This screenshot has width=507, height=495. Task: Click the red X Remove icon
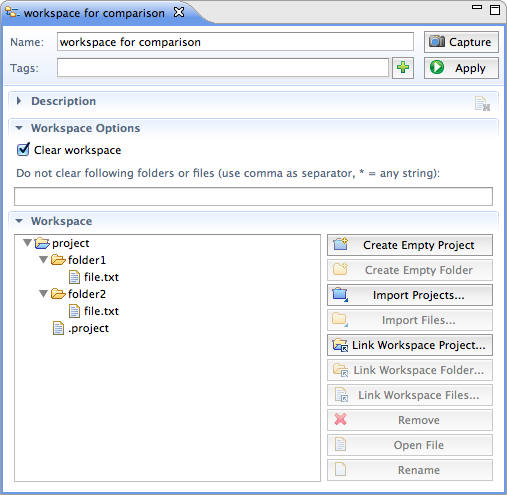click(x=340, y=419)
